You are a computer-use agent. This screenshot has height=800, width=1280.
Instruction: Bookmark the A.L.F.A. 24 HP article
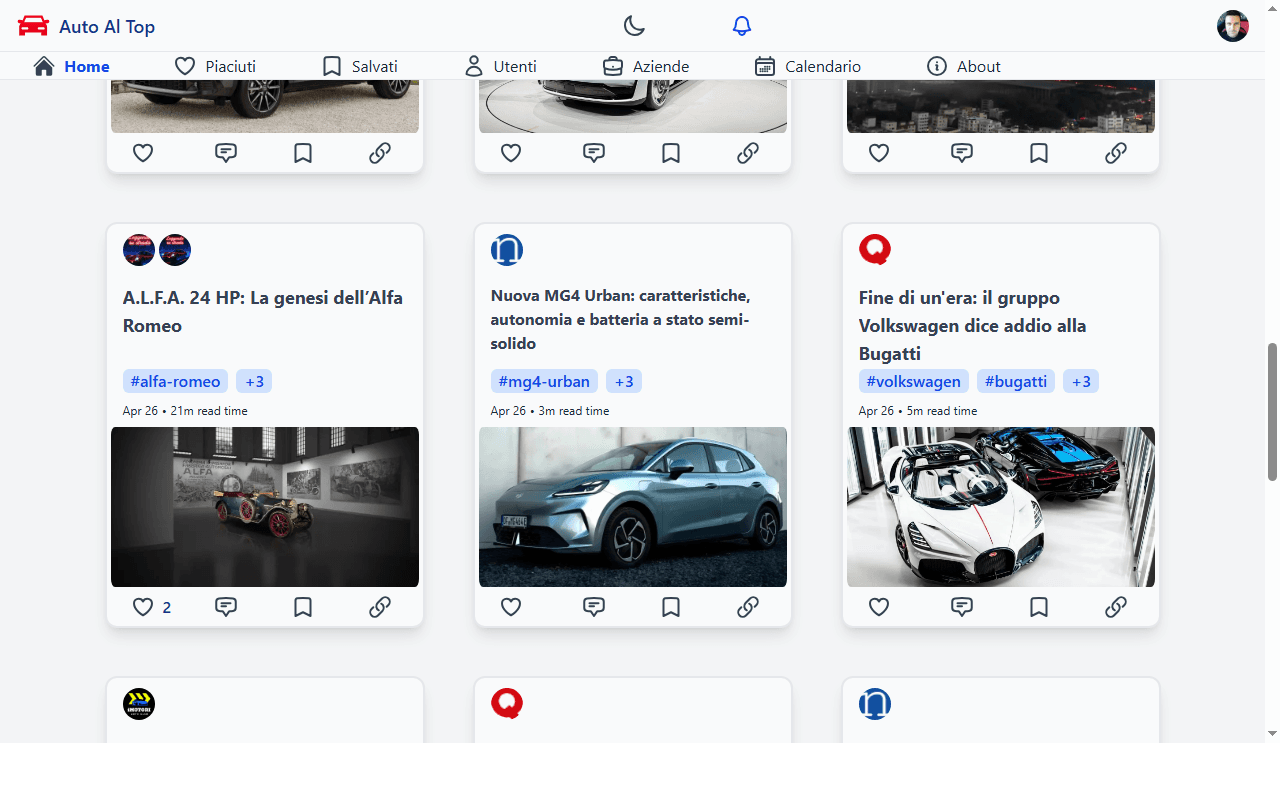pos(303,607)
